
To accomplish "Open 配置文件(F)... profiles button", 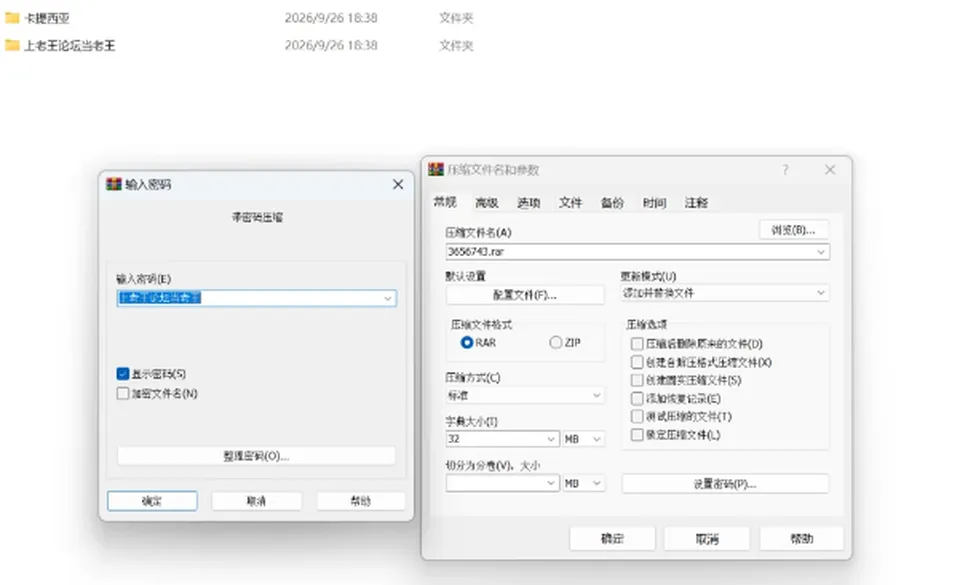I will [x=525, y=295].
